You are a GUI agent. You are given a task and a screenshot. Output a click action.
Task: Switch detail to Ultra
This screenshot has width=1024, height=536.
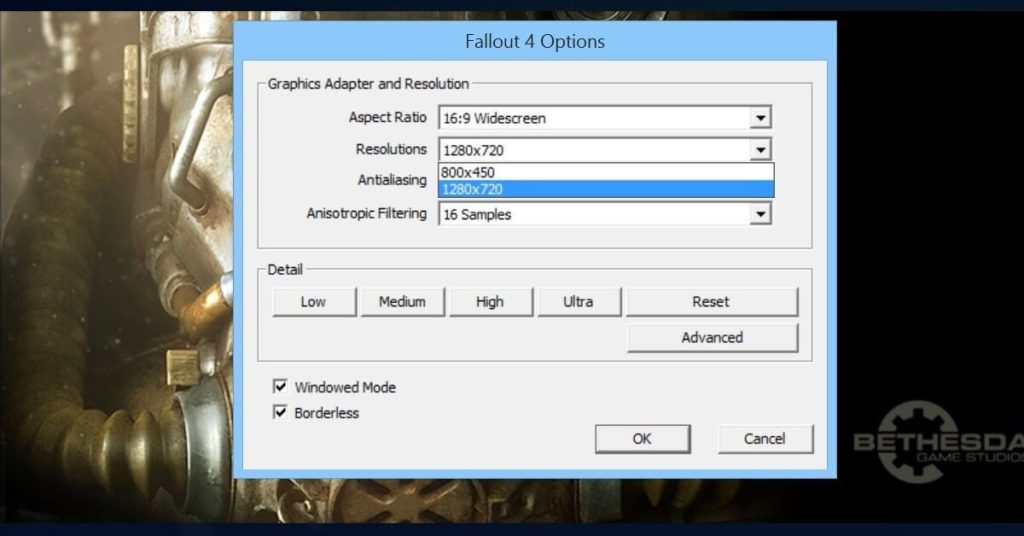coord(578,302)
